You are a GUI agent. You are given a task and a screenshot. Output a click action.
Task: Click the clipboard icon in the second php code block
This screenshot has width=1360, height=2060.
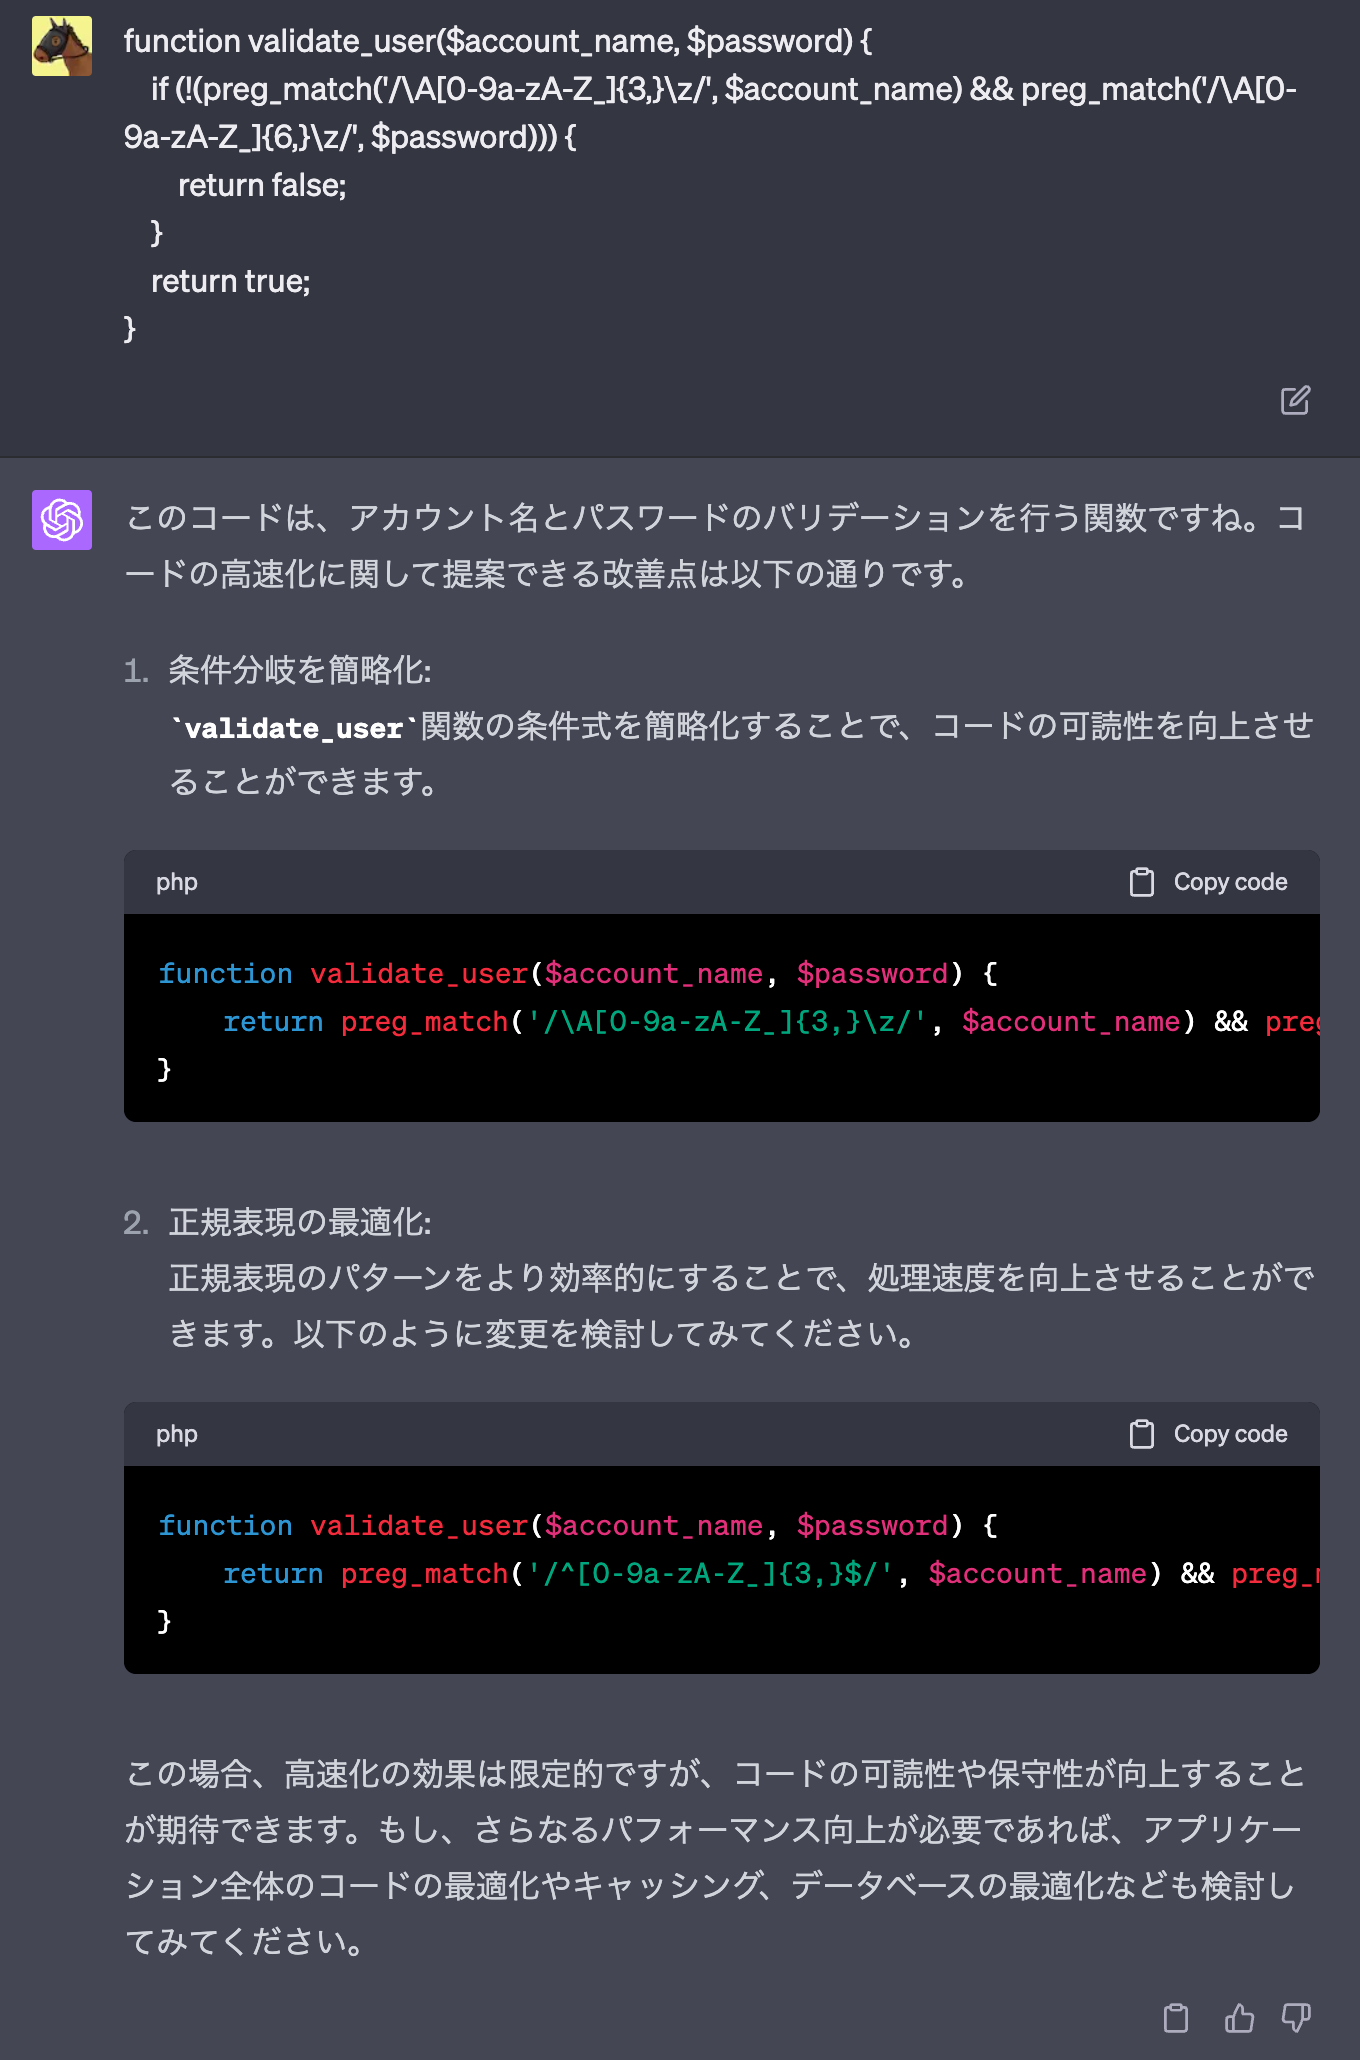[1141, 1434]
